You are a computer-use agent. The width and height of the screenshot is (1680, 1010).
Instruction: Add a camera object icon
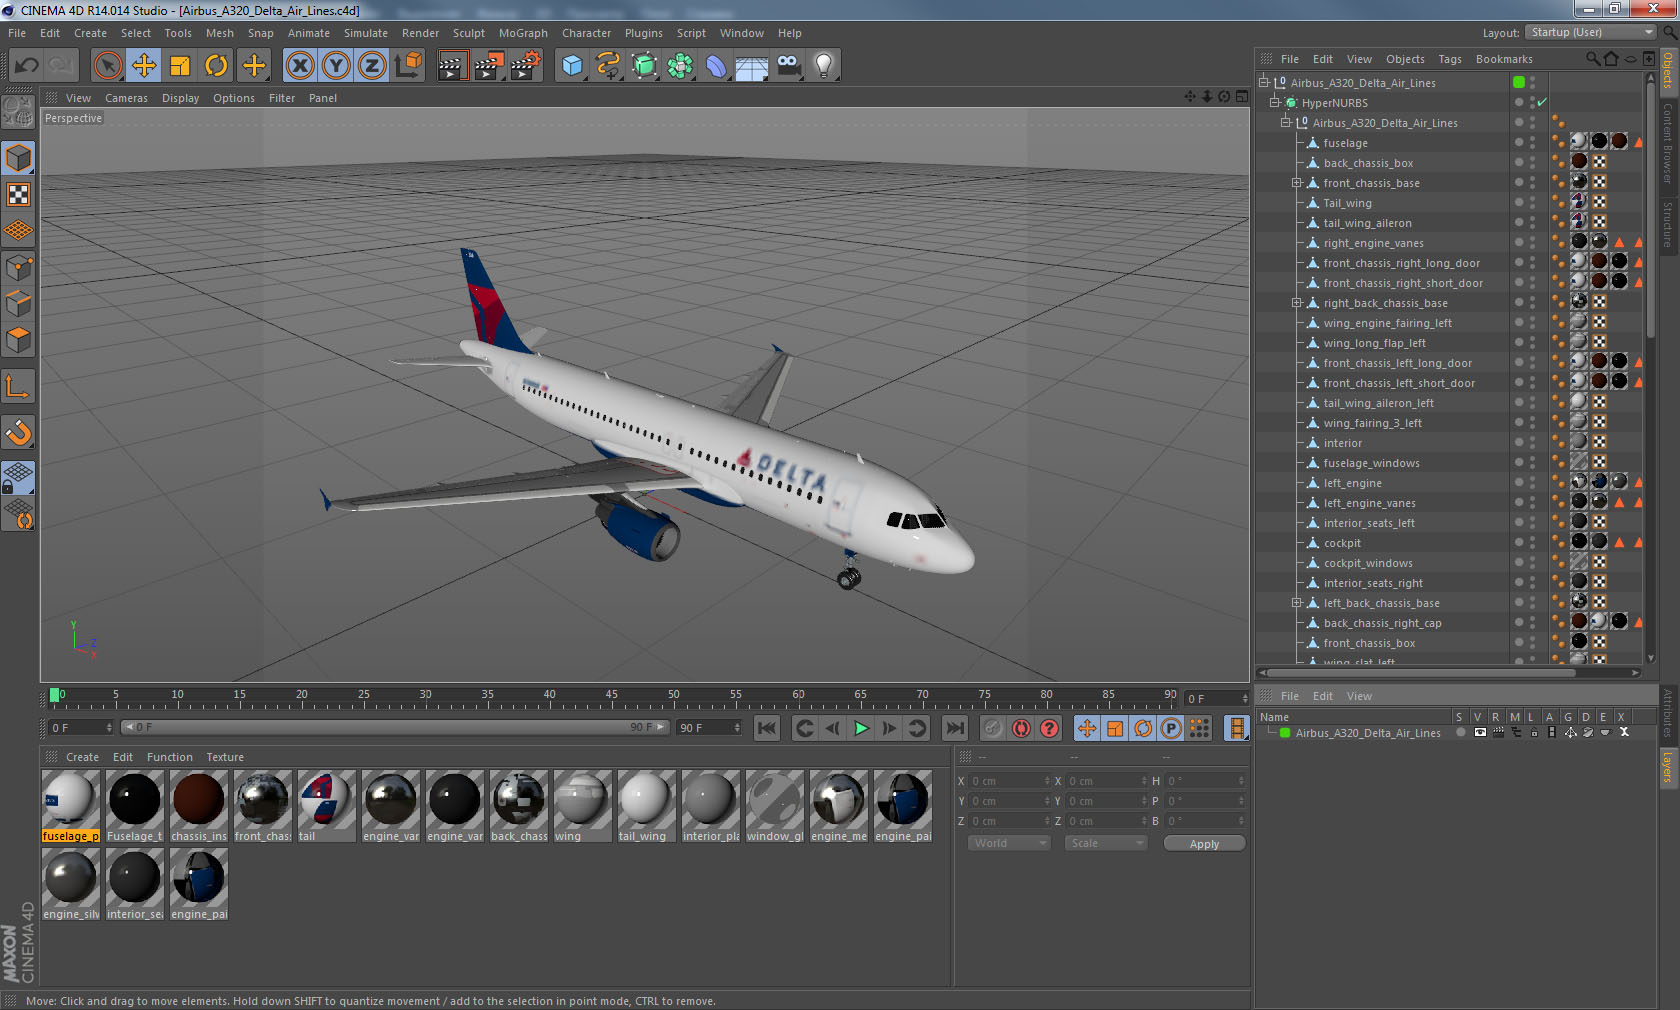click(x=789, y=66)
